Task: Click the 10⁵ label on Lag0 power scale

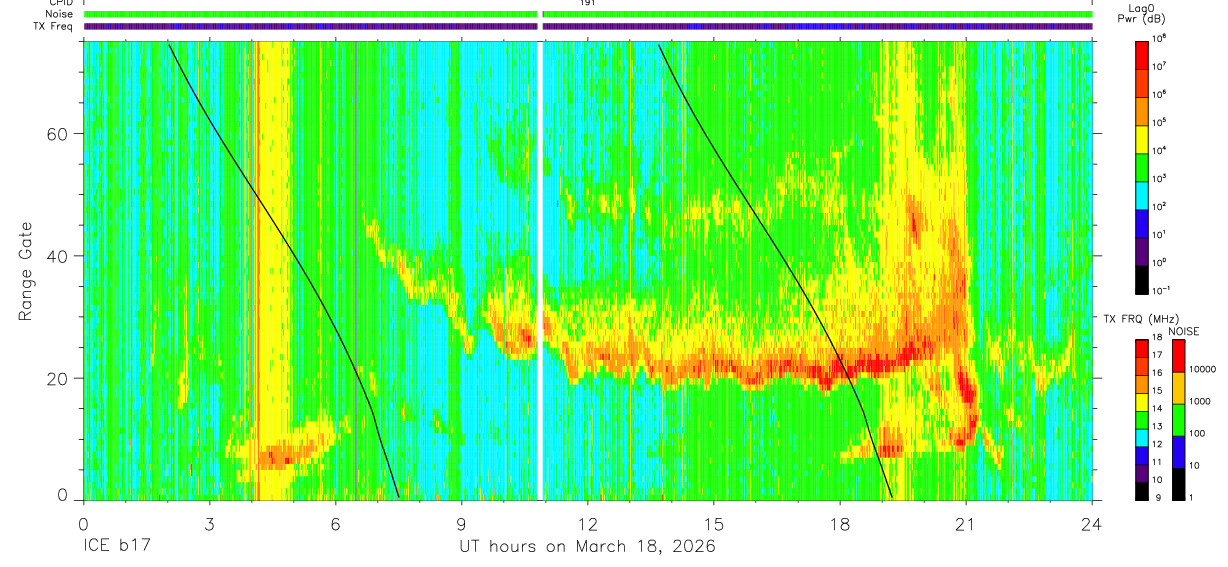Action: 1160,122
